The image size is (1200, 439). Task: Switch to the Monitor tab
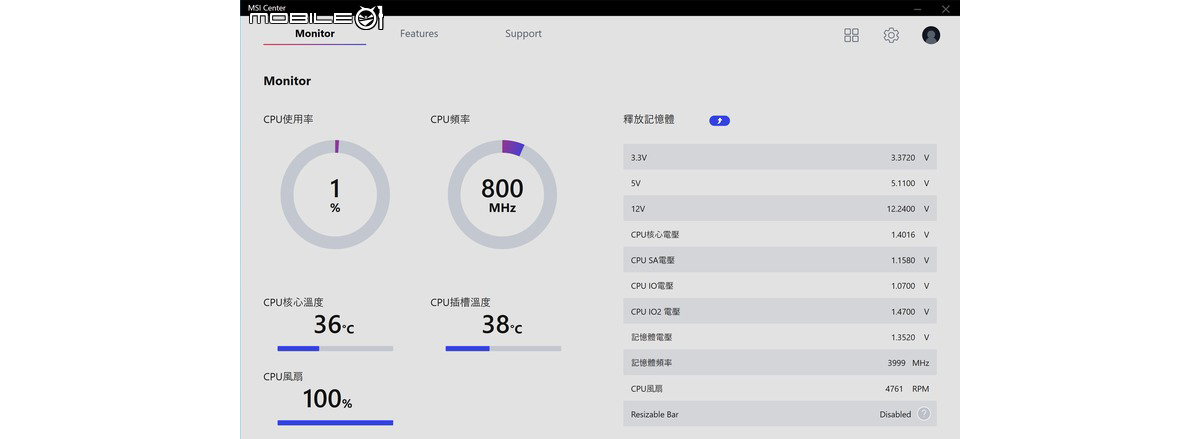click(315, 34)
